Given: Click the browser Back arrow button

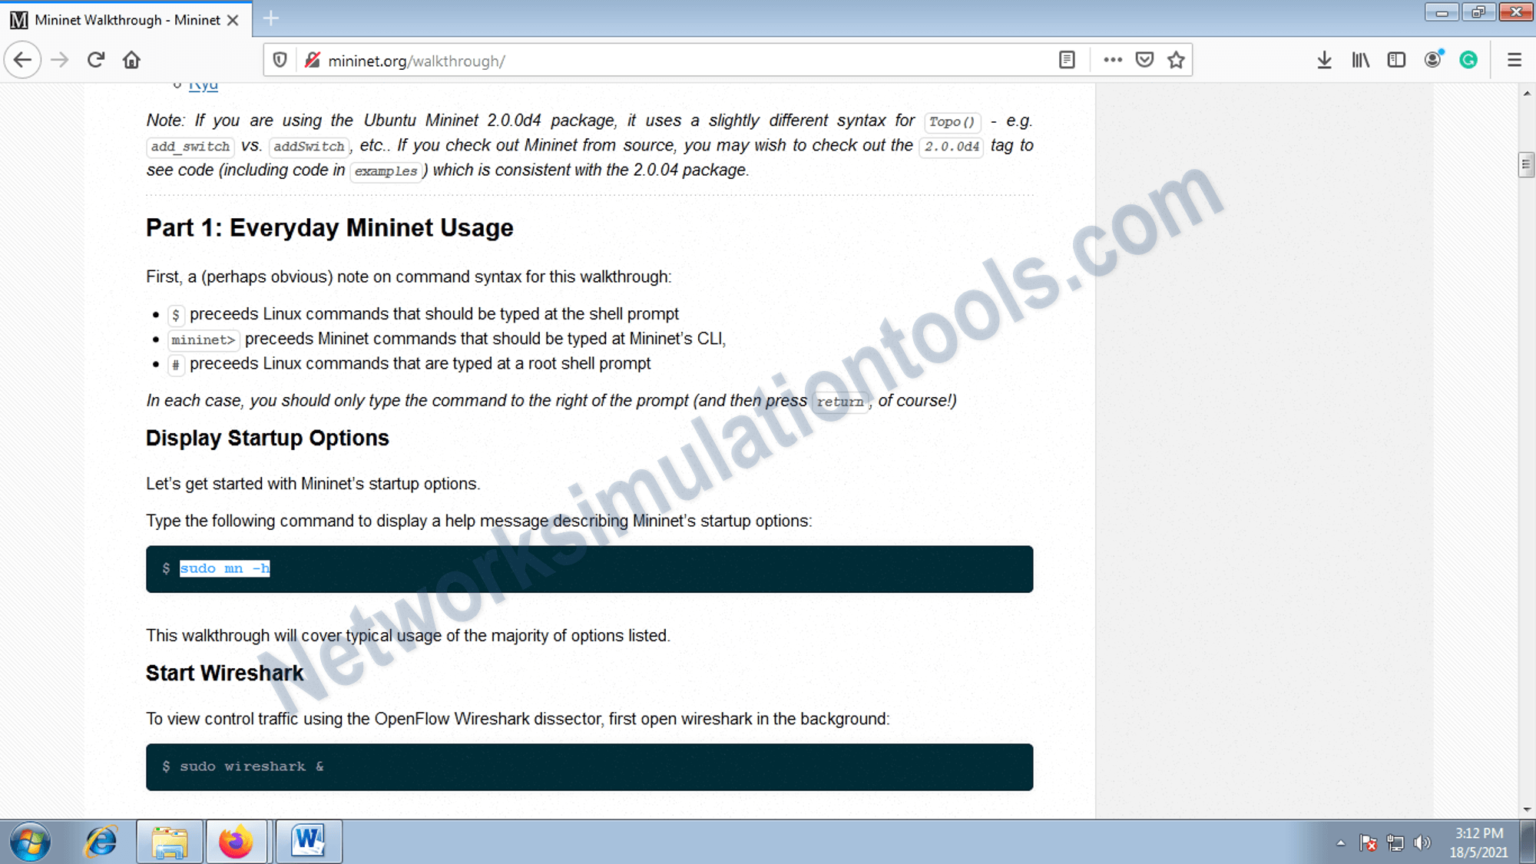Looking at the screenshot, I should (x=22, y=60).
